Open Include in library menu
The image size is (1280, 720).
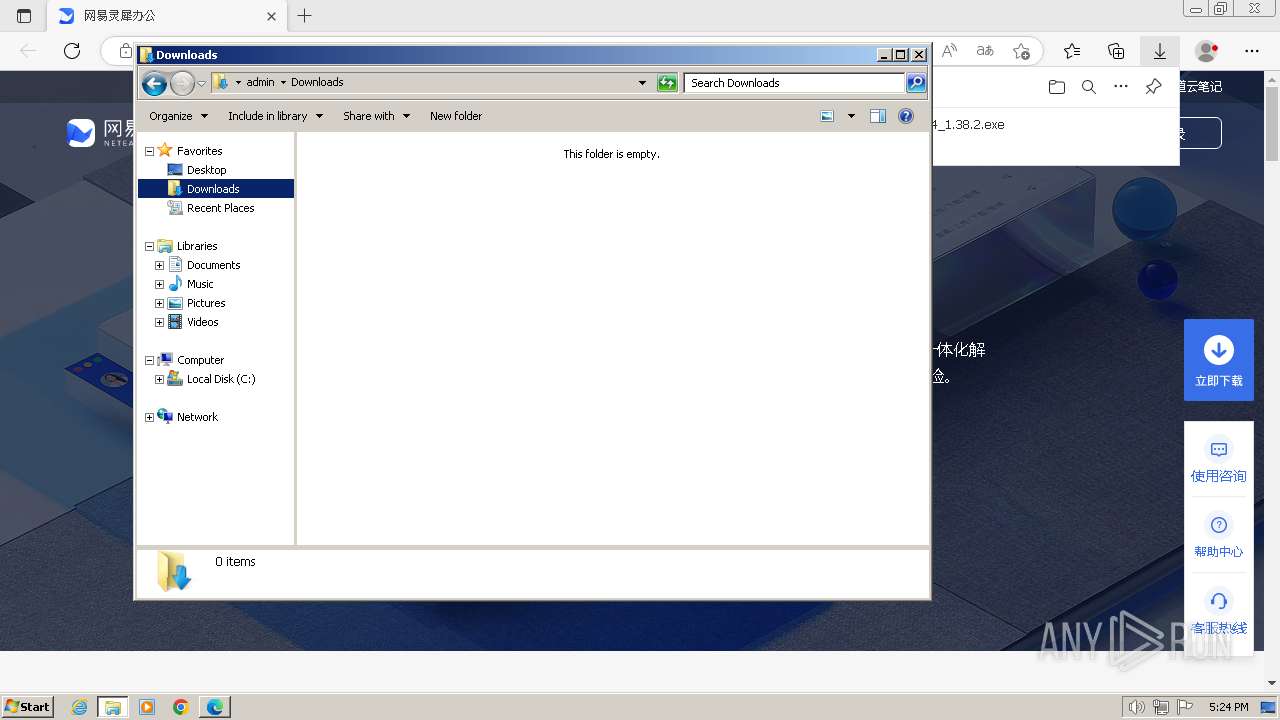[275, 116]
